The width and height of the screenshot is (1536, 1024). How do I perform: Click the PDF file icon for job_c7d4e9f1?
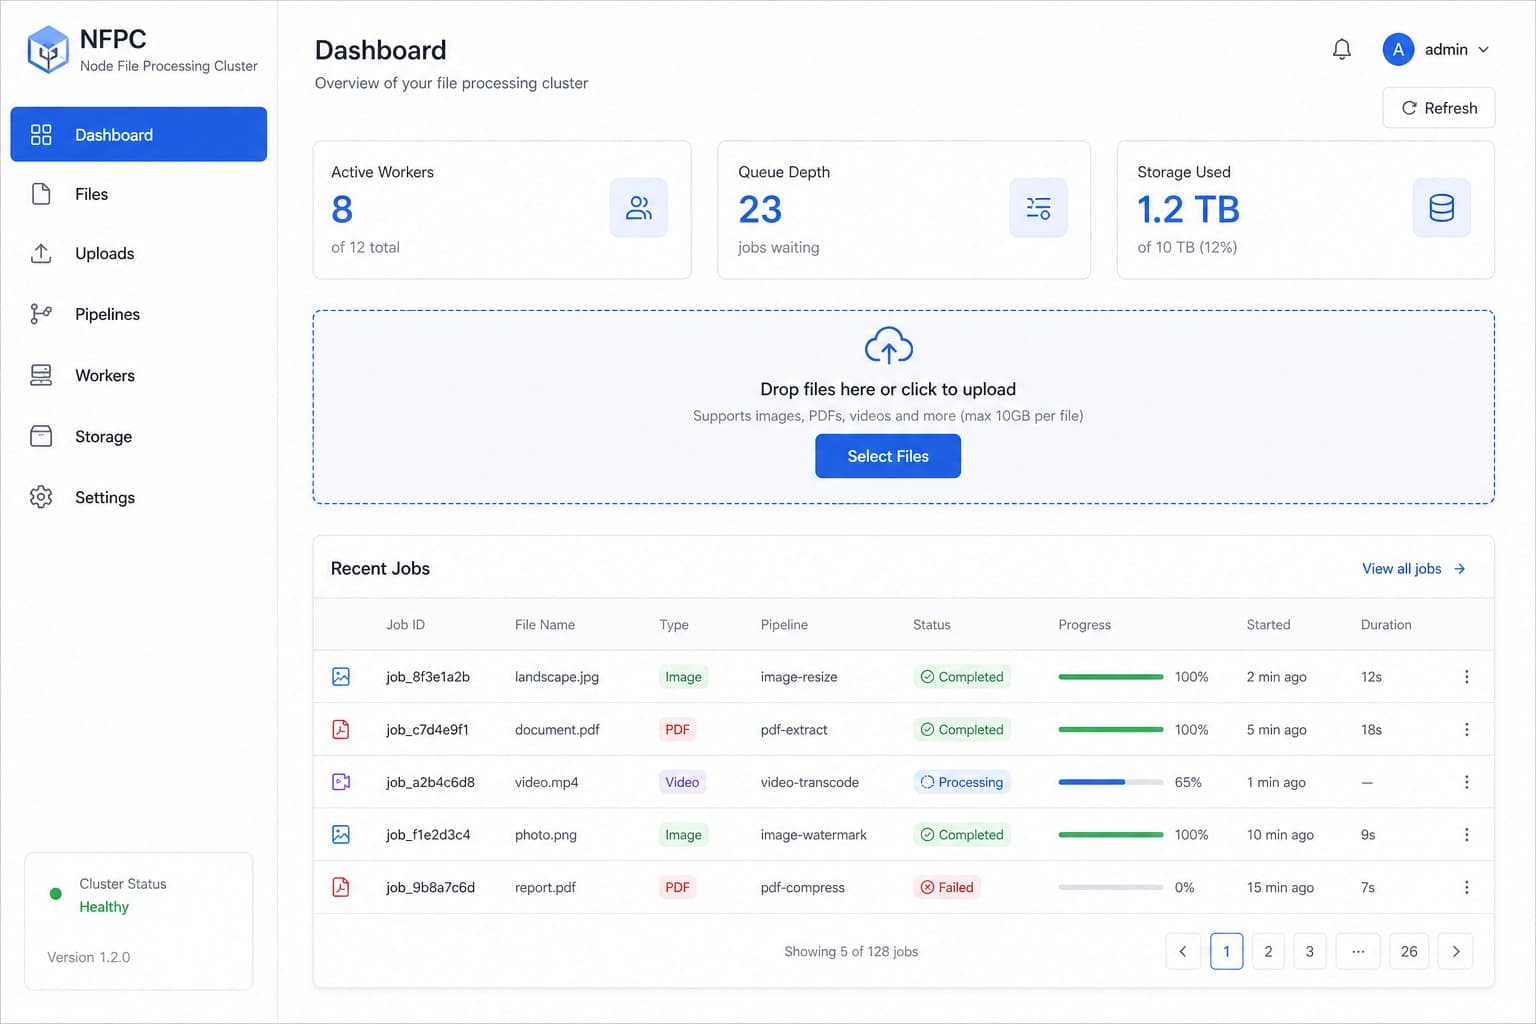point(341,729)
